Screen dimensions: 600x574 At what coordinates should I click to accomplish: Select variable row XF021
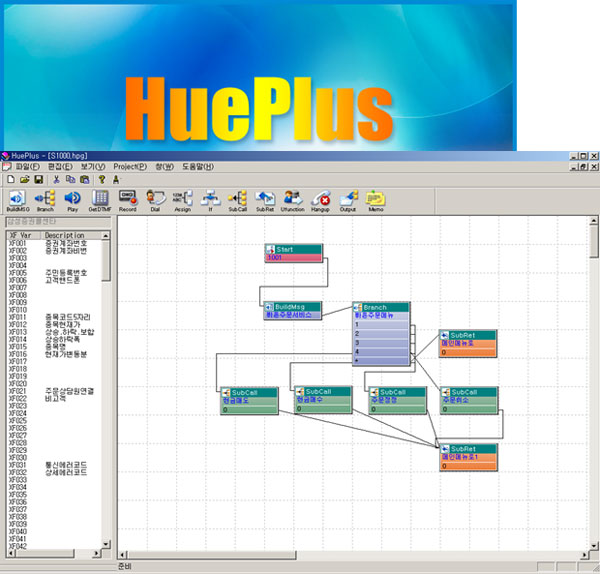(x=54, y=391)
